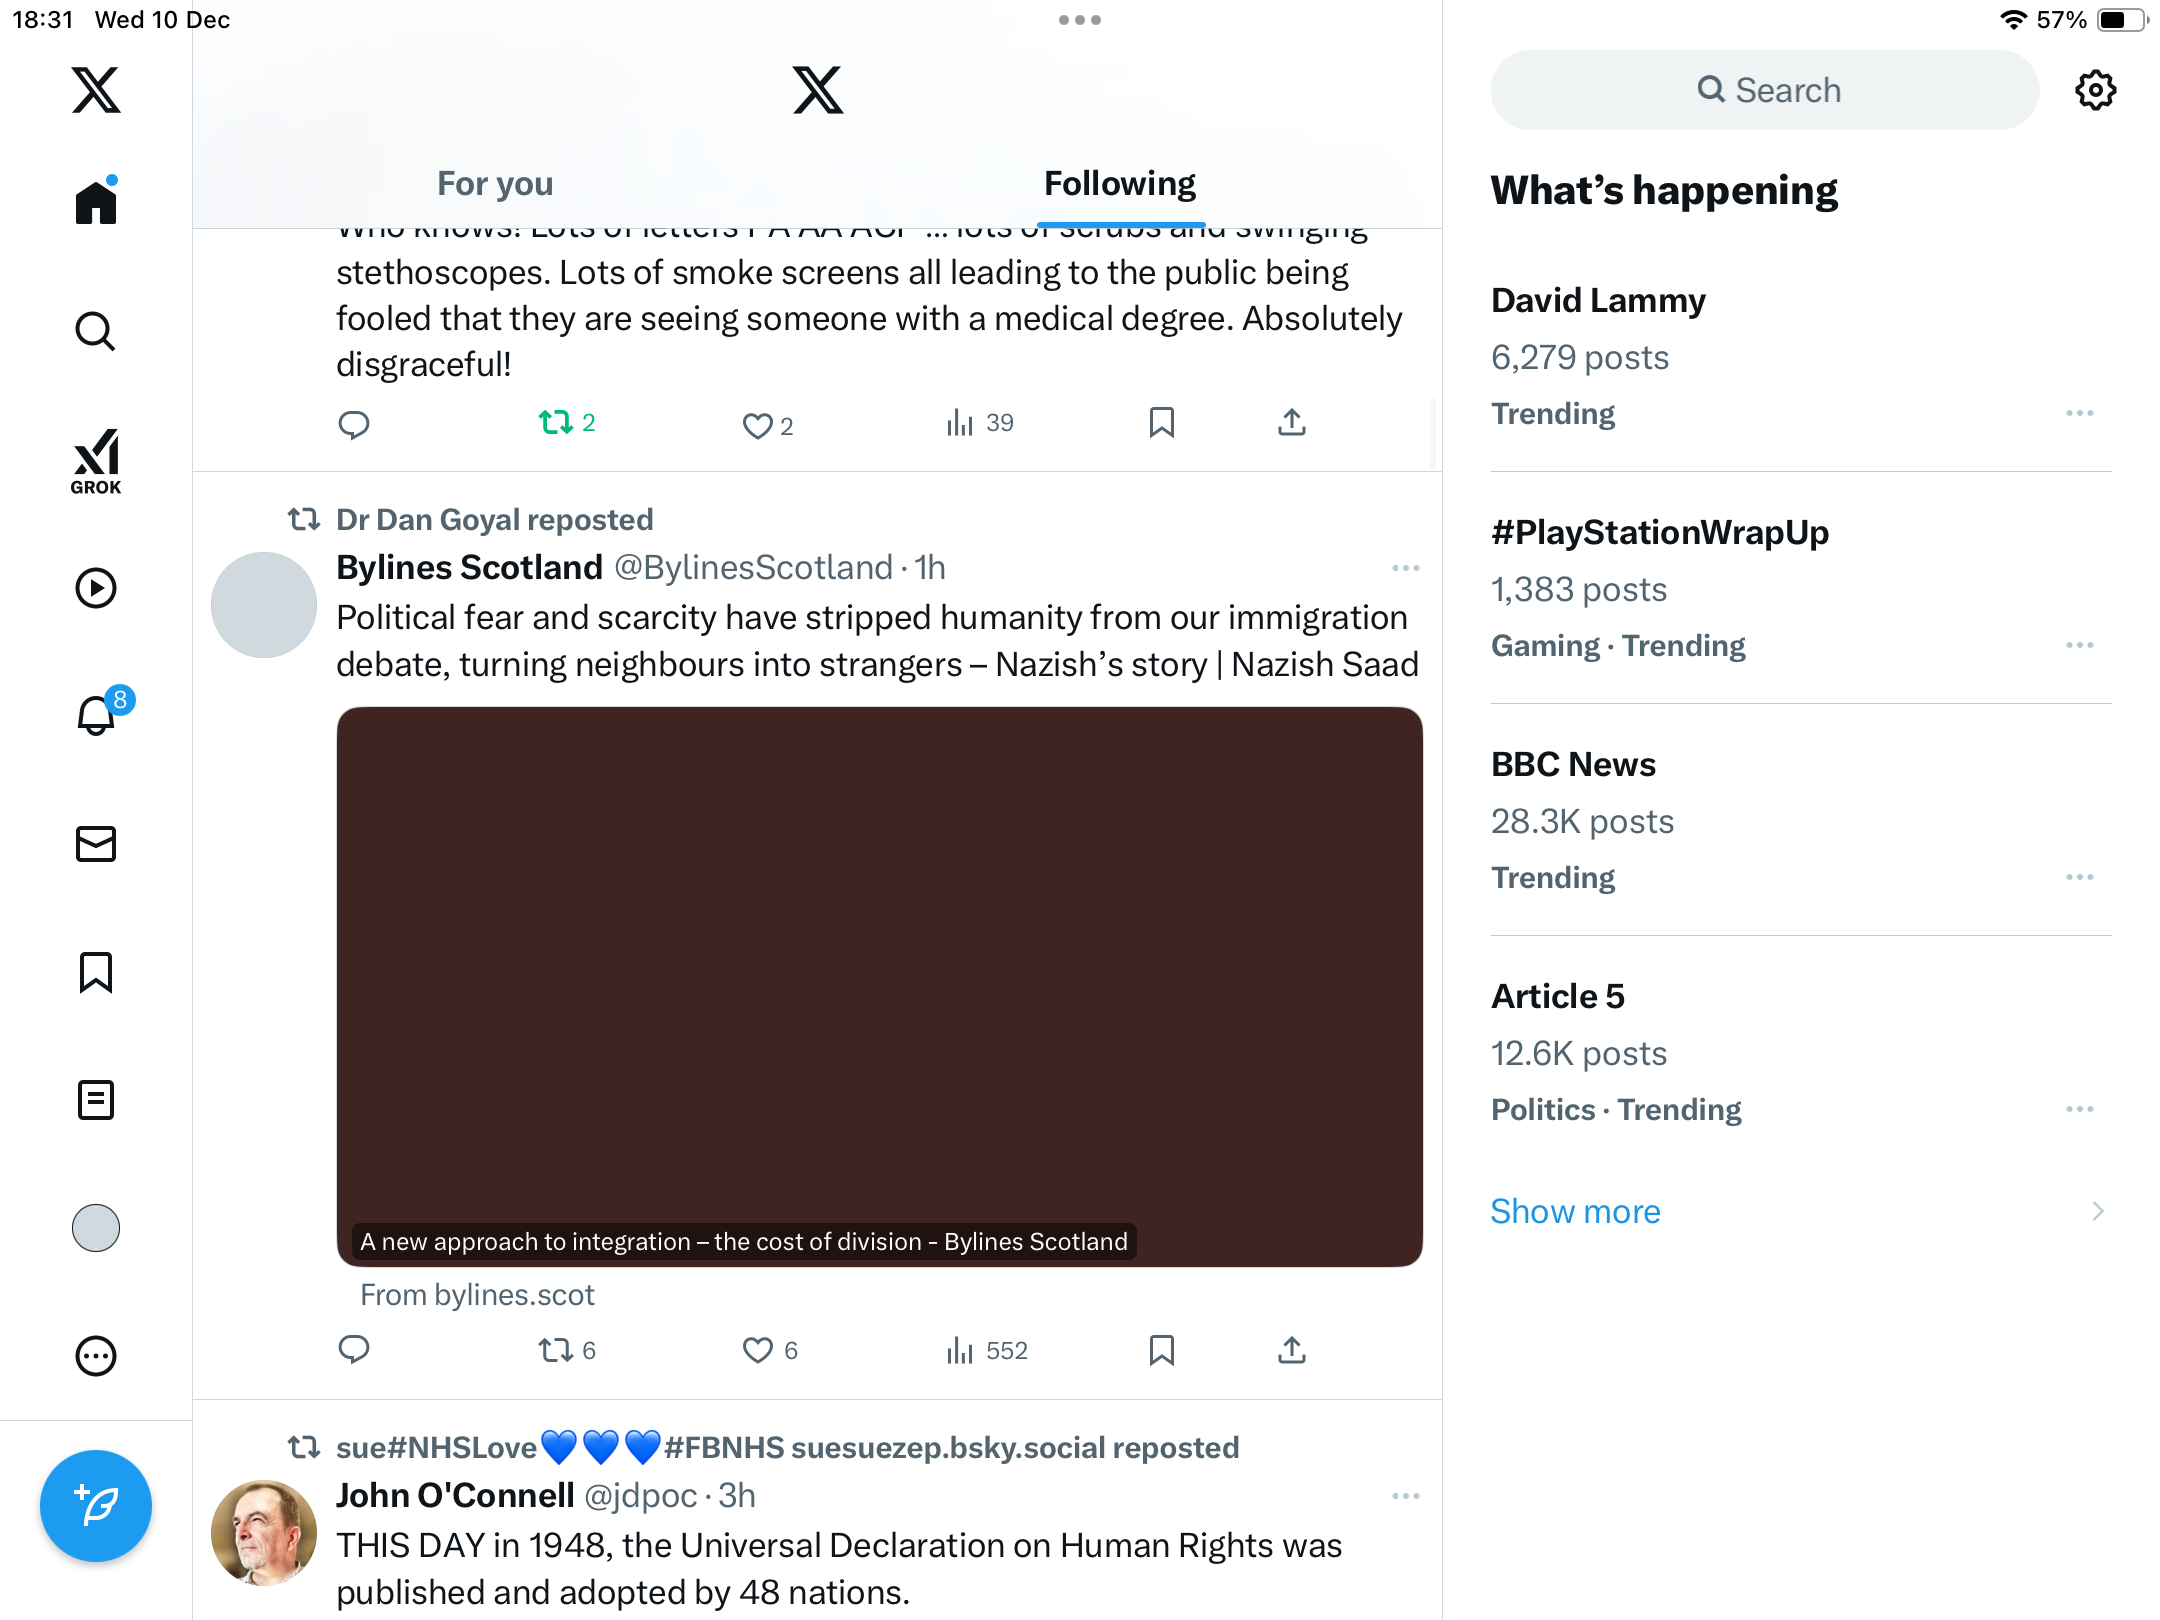Click the Search input field
The image size is (2160, 1620).
[1765, 90]
